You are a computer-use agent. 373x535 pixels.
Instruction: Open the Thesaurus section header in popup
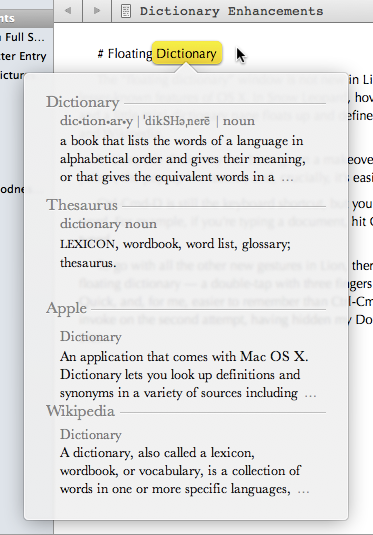82,205
